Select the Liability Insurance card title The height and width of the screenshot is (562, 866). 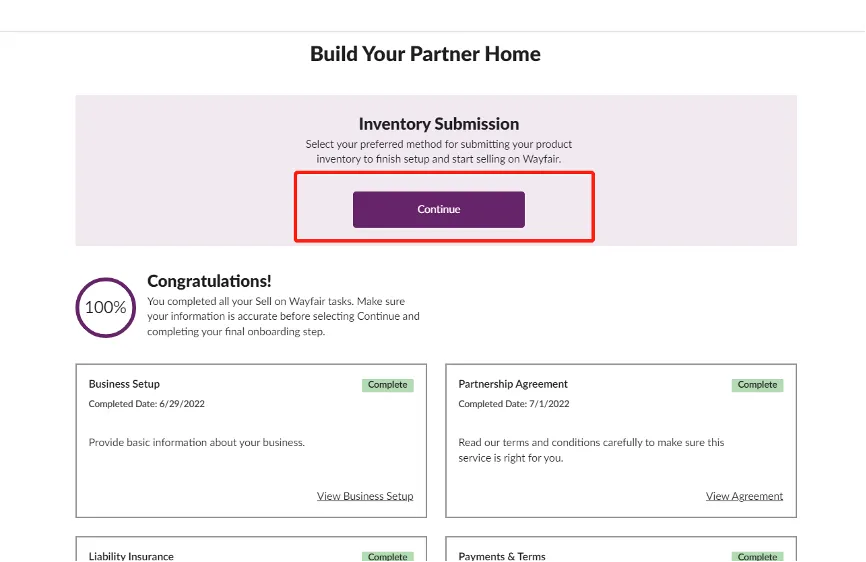[131, 556]
